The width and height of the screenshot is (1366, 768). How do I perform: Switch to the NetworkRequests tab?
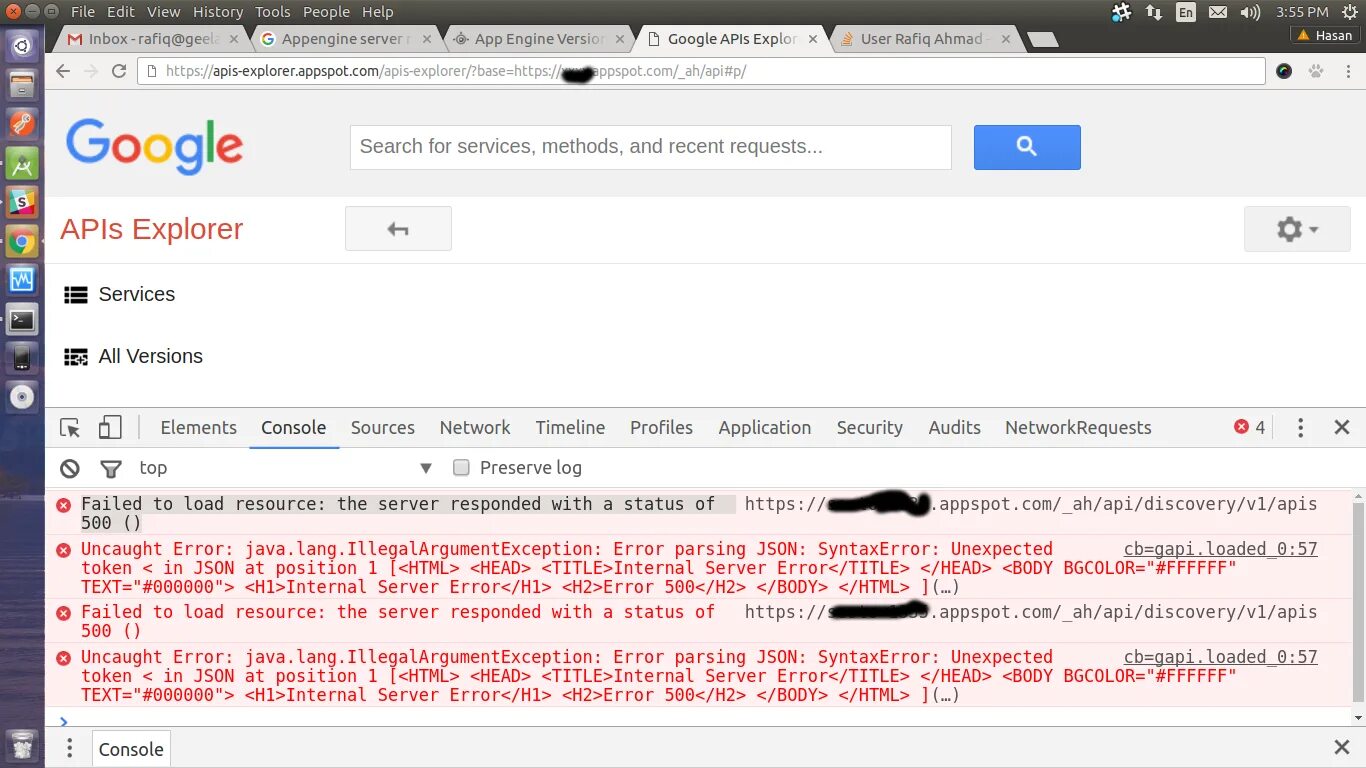[x=1078, y=427]
